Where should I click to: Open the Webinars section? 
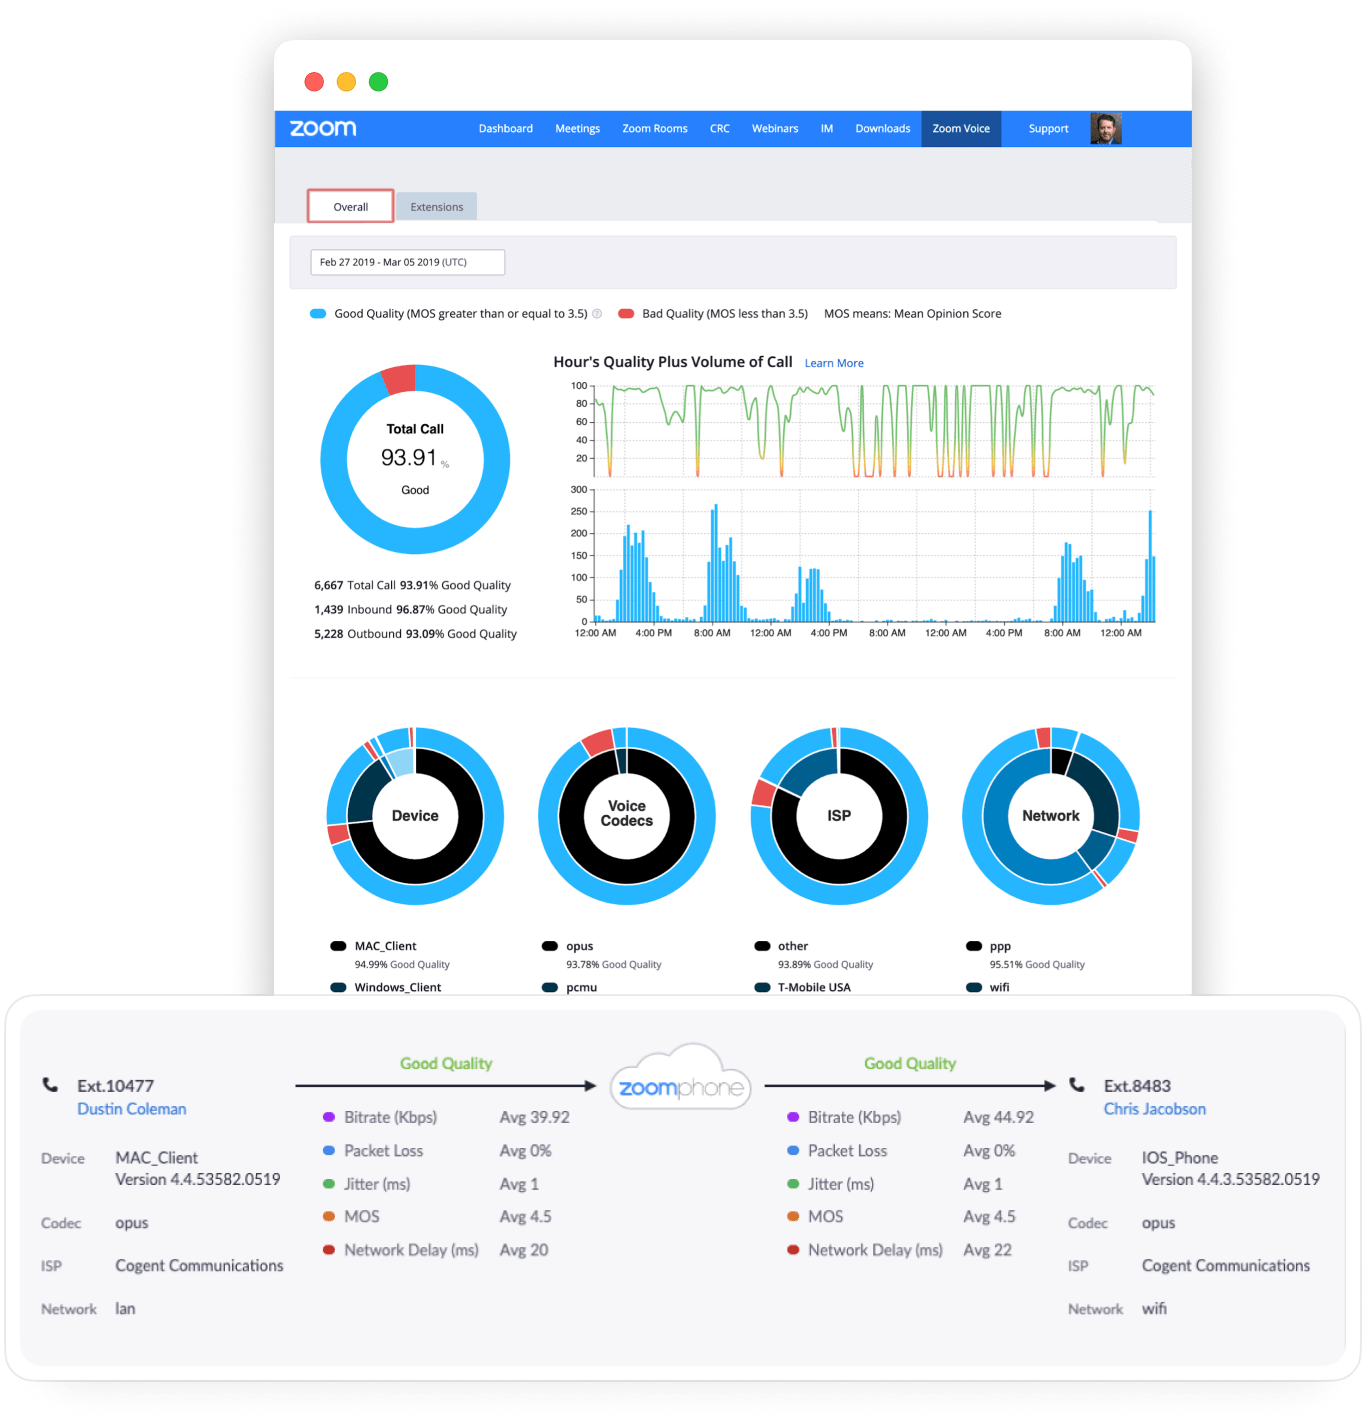pos(775,129)
